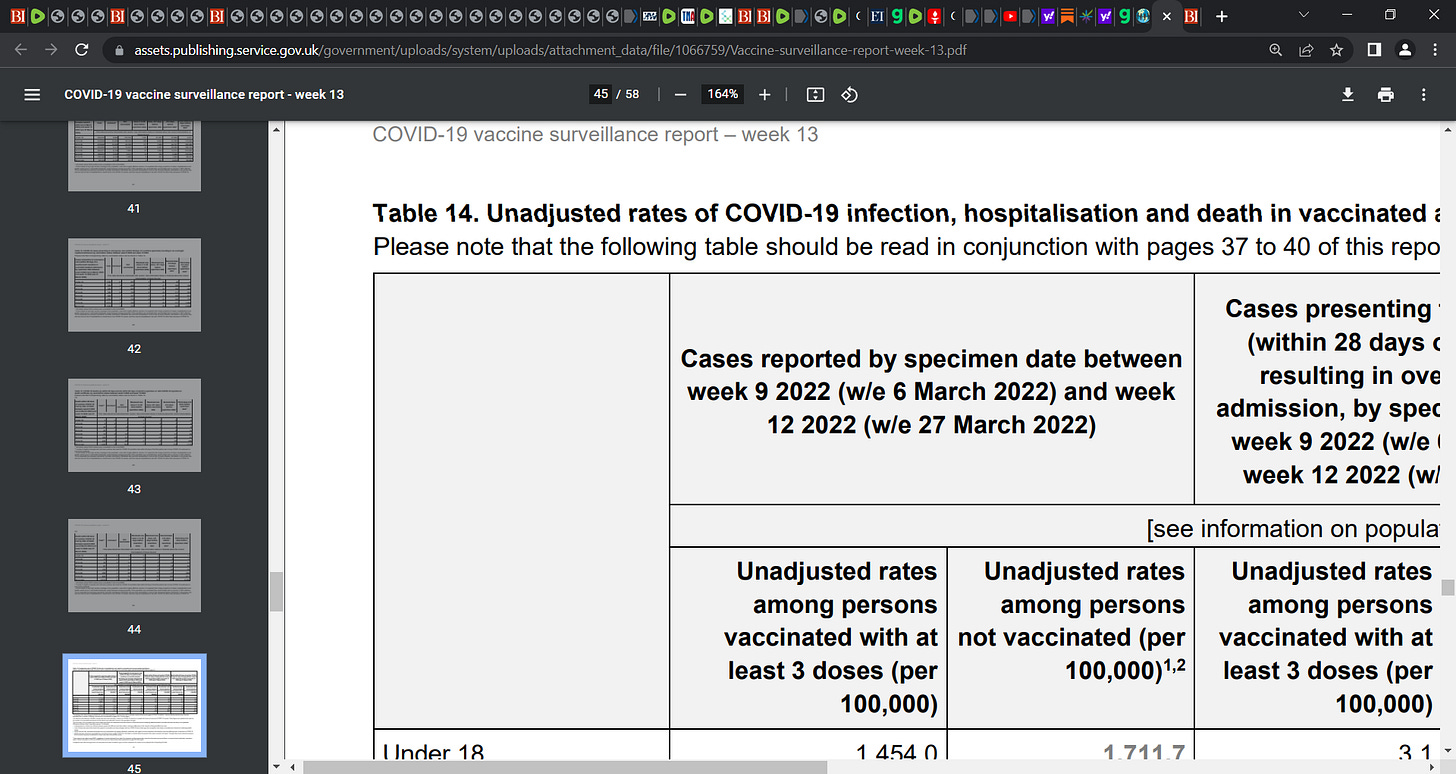Select the page 43 thumbnail
Viewport: 1456px width, 774px height.
(x=134, y=425)
